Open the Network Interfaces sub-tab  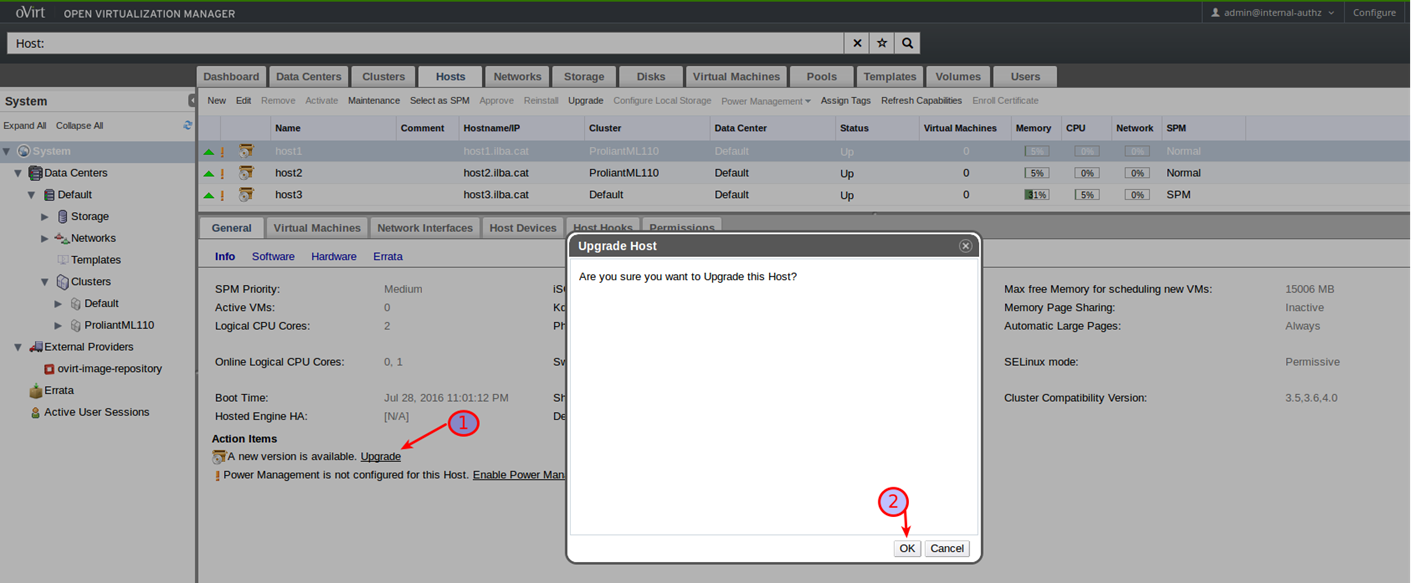(x=425, y=228)
